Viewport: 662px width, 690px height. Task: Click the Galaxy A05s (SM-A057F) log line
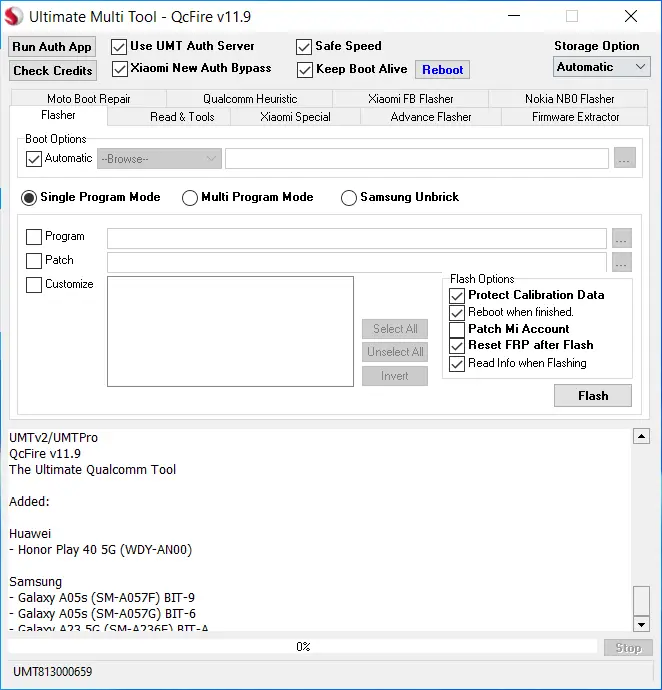[102, 598]
